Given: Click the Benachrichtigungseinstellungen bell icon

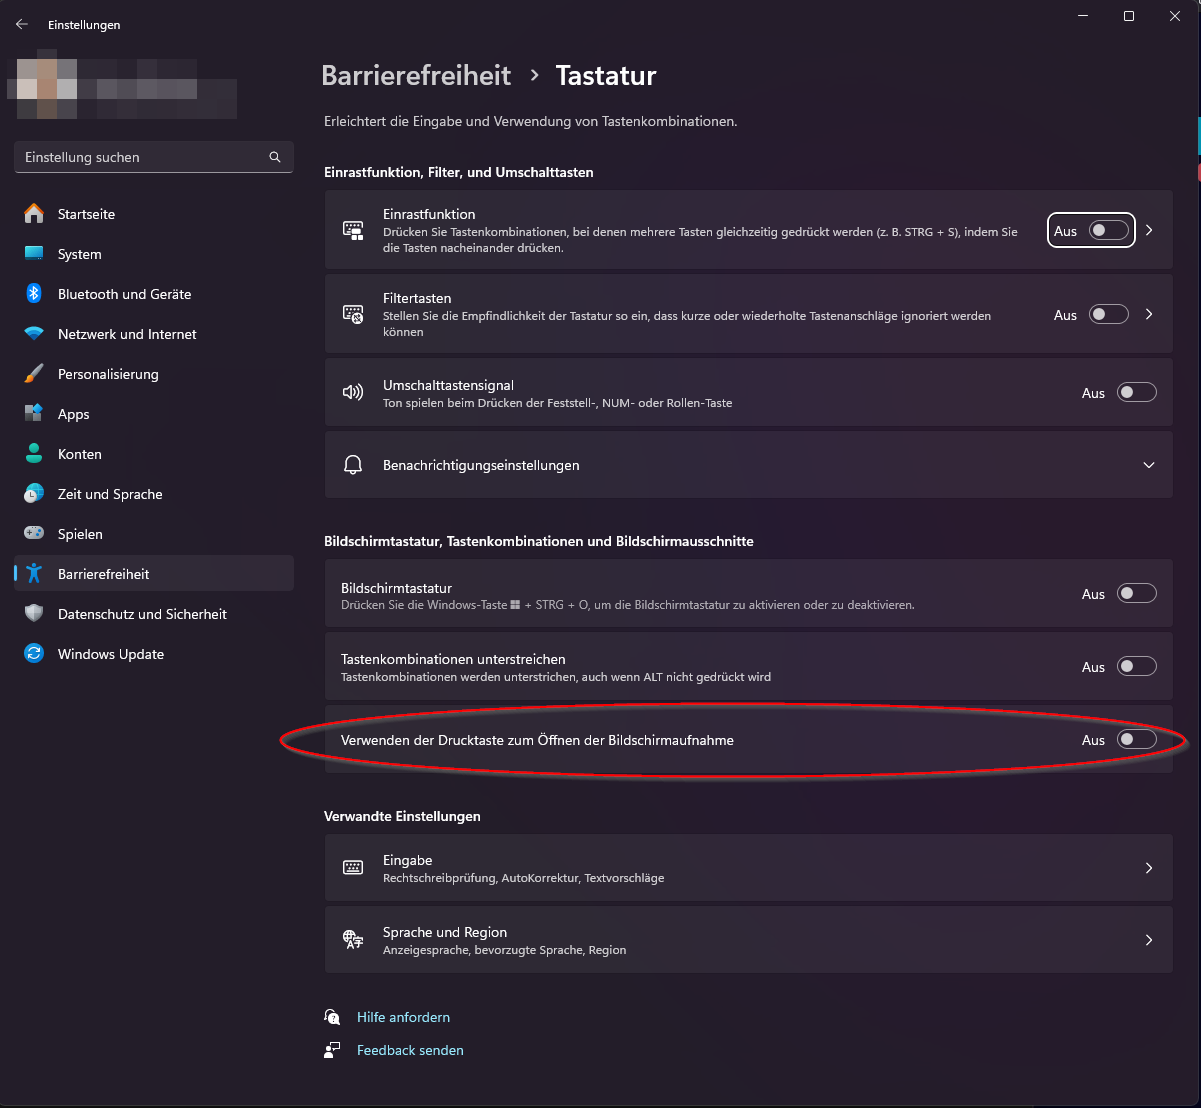Looking at the screenshot, I should click(x=352, y=464).
